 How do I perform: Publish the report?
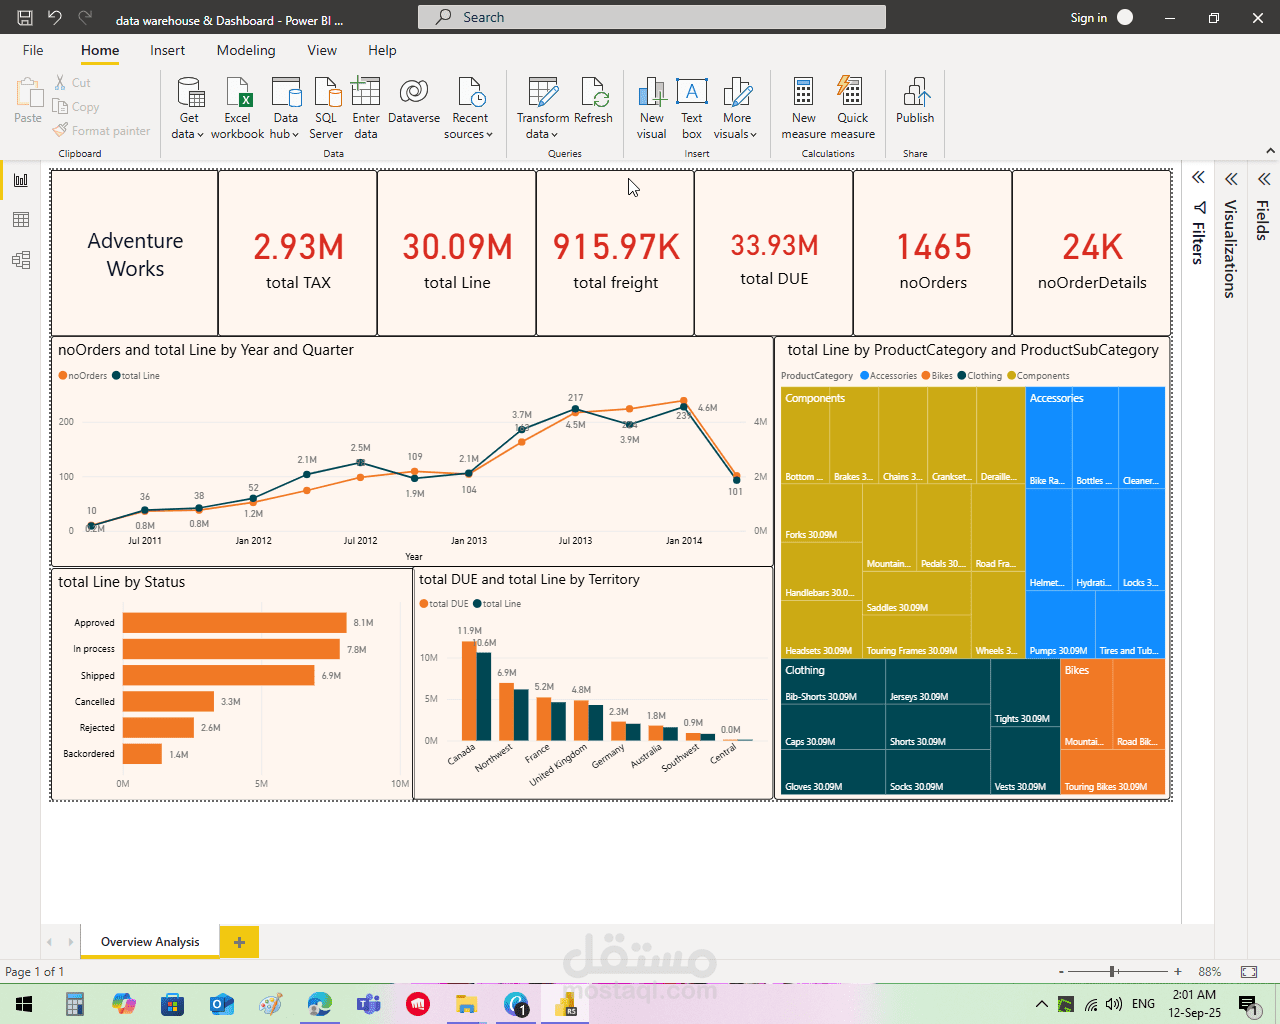coord(915,101)
